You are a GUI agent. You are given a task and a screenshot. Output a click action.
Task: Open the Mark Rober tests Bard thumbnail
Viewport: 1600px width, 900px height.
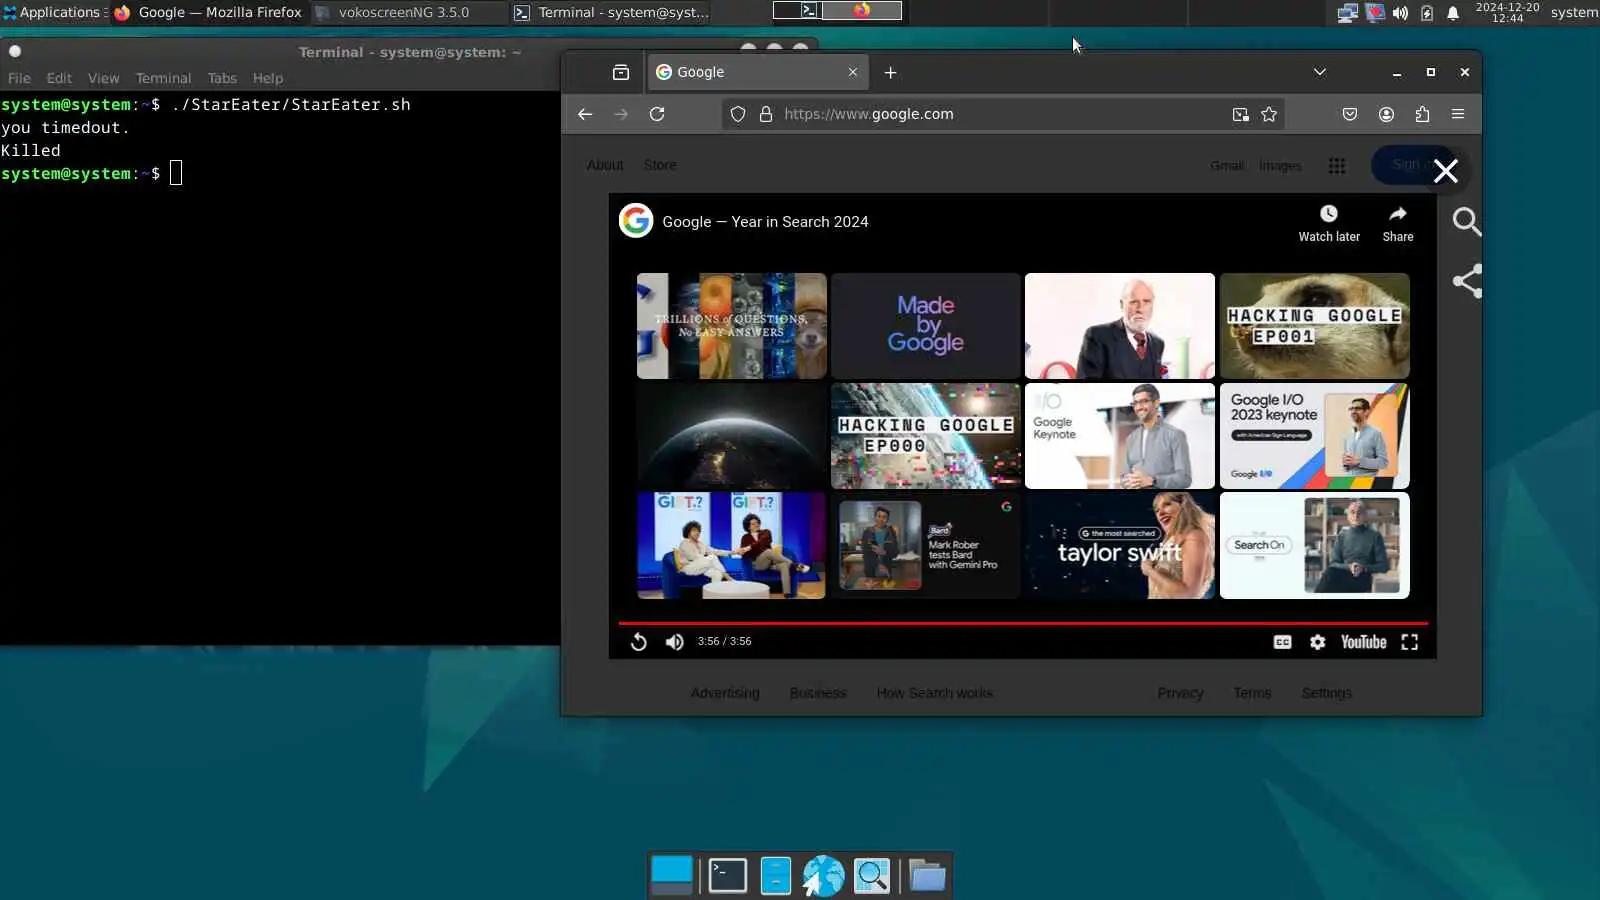point(926,546)
